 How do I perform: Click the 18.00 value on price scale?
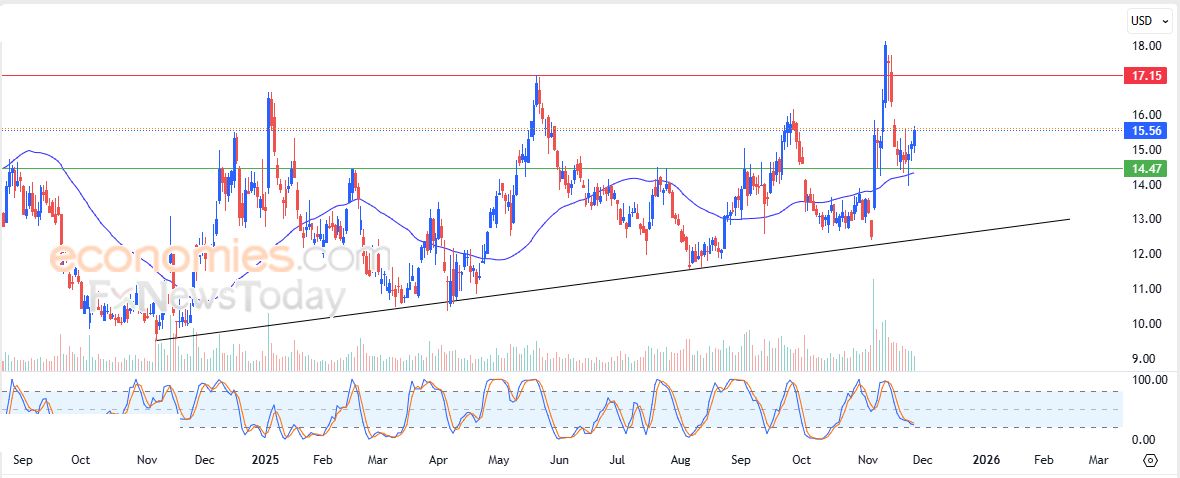(x=1145, y=46)
